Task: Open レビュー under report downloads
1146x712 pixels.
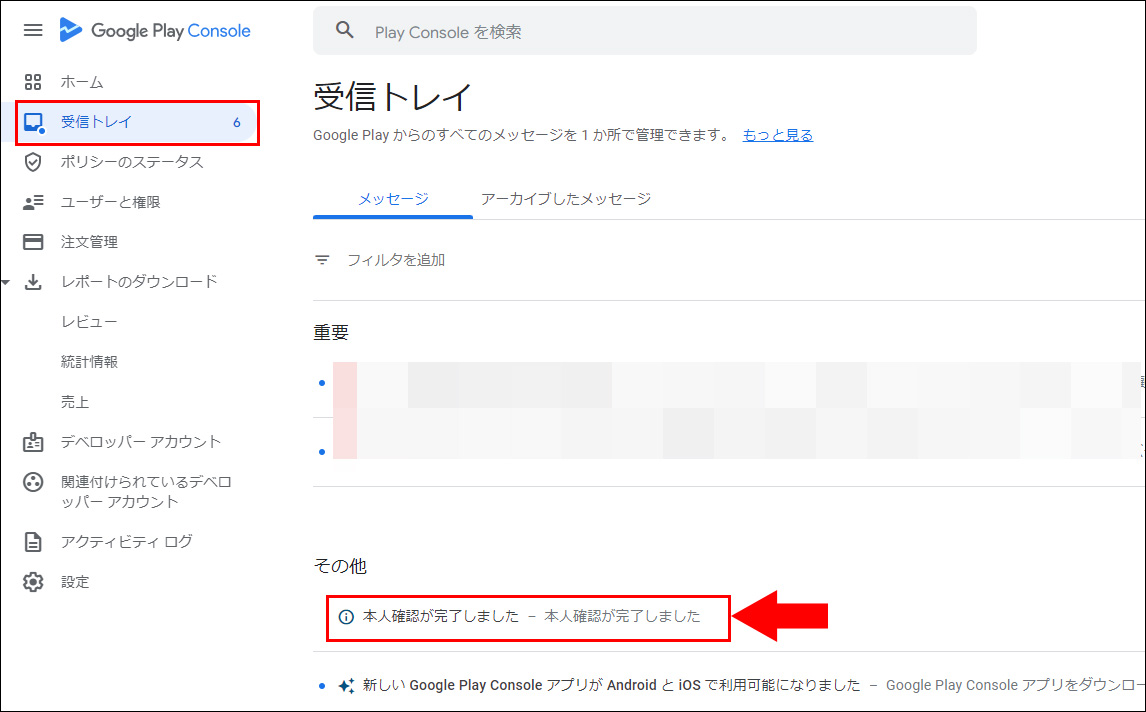Action: [x=89, y=322]
